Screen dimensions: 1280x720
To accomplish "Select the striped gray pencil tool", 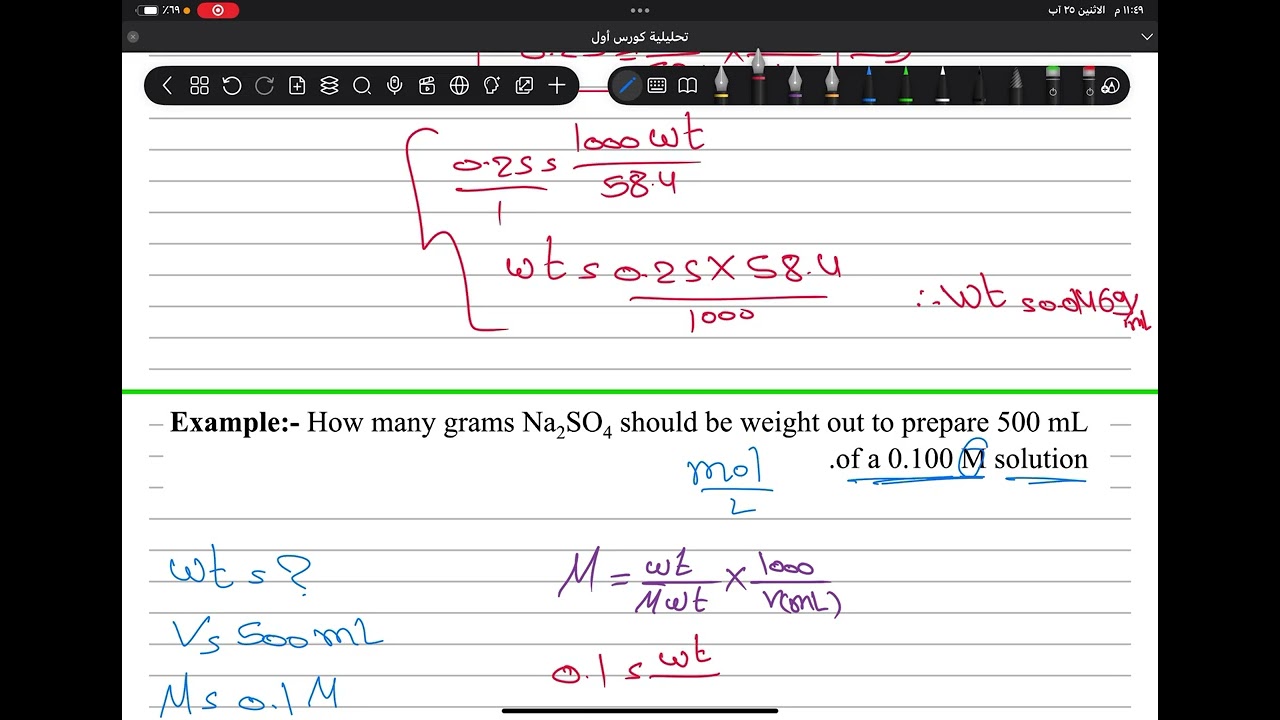I will pyautogui.click(x=1016, y=84).
